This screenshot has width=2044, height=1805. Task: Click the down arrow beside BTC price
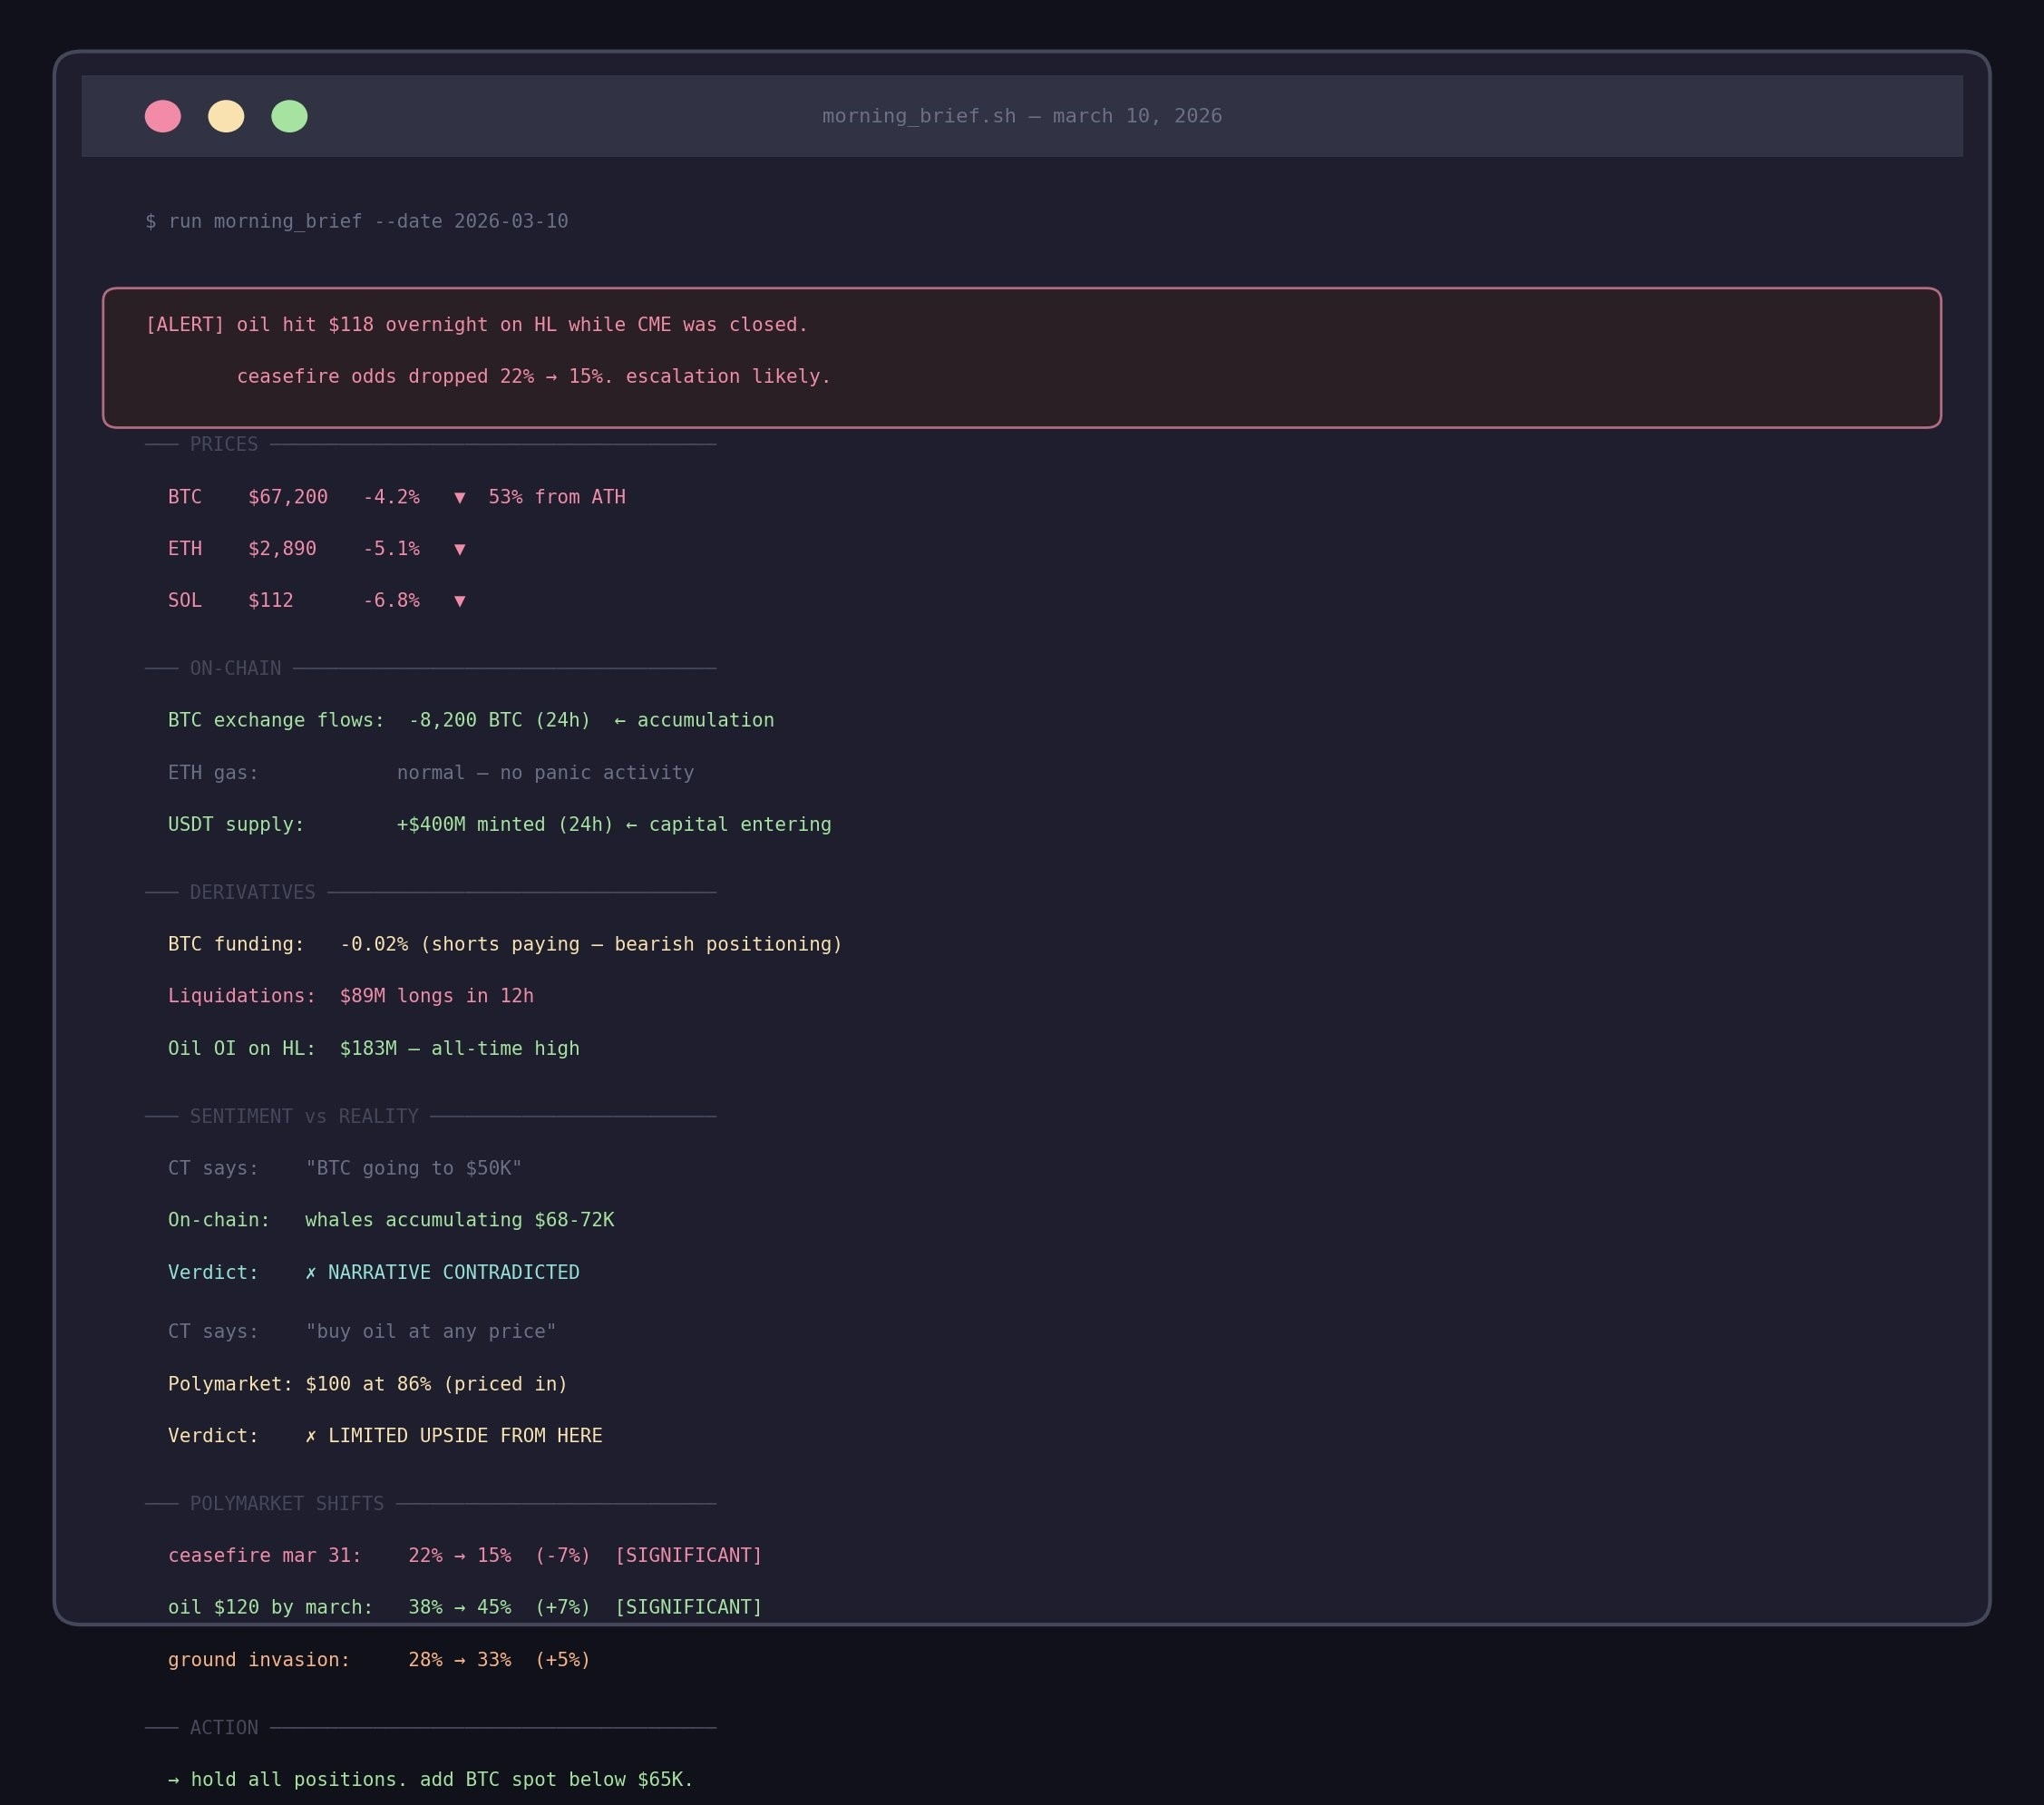(460, 497)
